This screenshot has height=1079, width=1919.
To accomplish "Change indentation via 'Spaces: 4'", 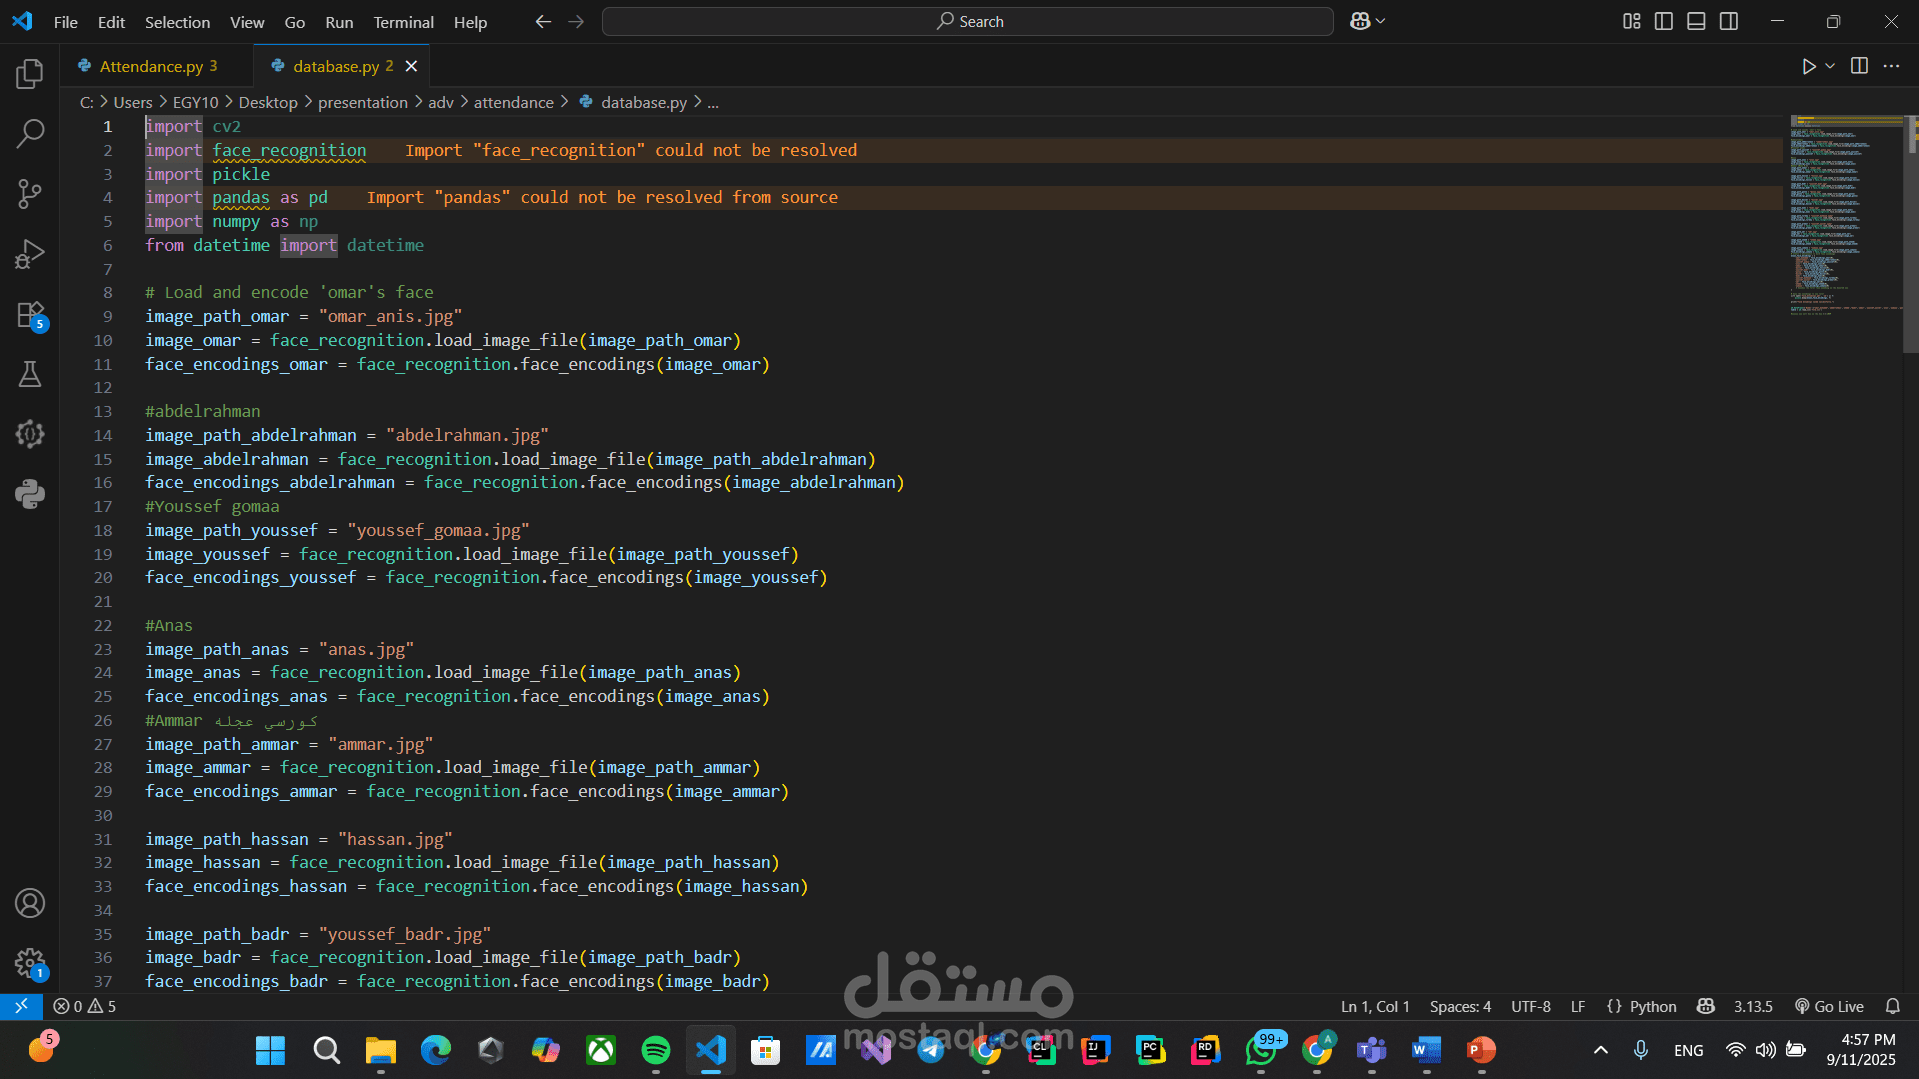I will (1460, 1006).
